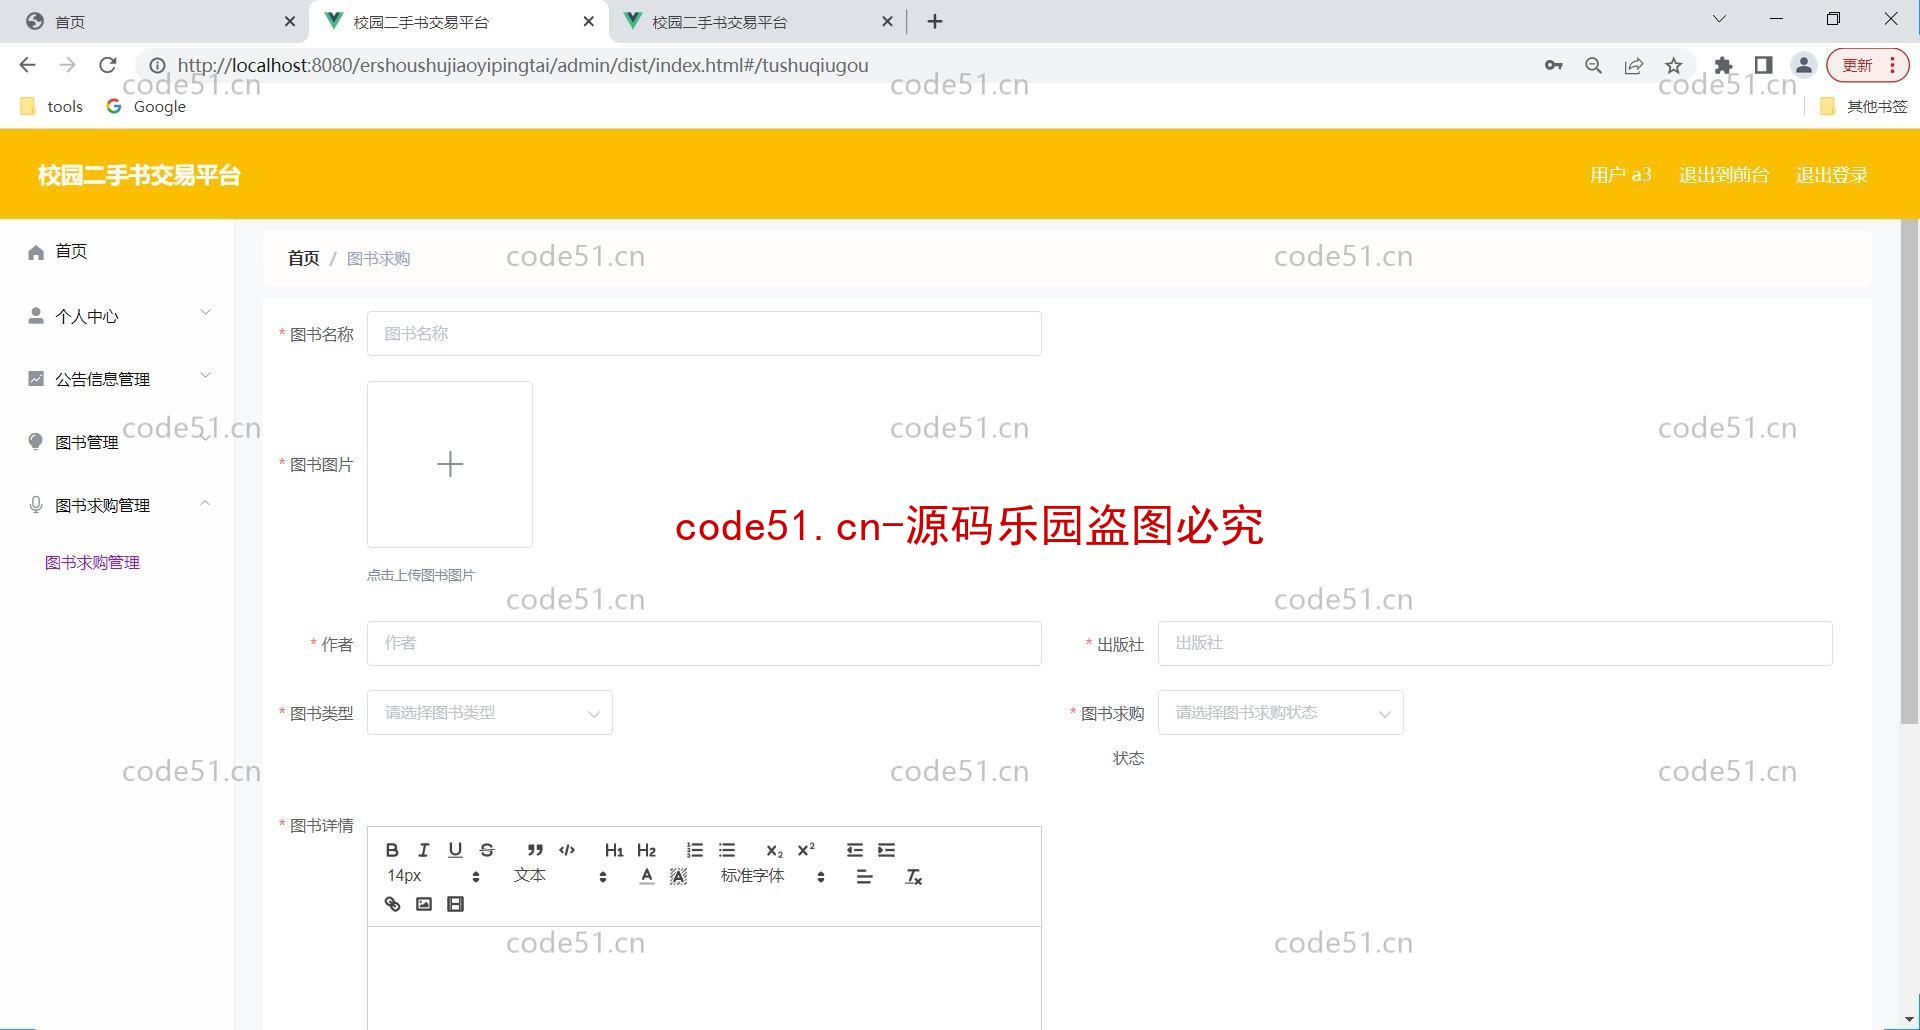Screen dimensions: 1920x1030
Task: Bookmark this page with star
Action: (x=1674, y=65)
